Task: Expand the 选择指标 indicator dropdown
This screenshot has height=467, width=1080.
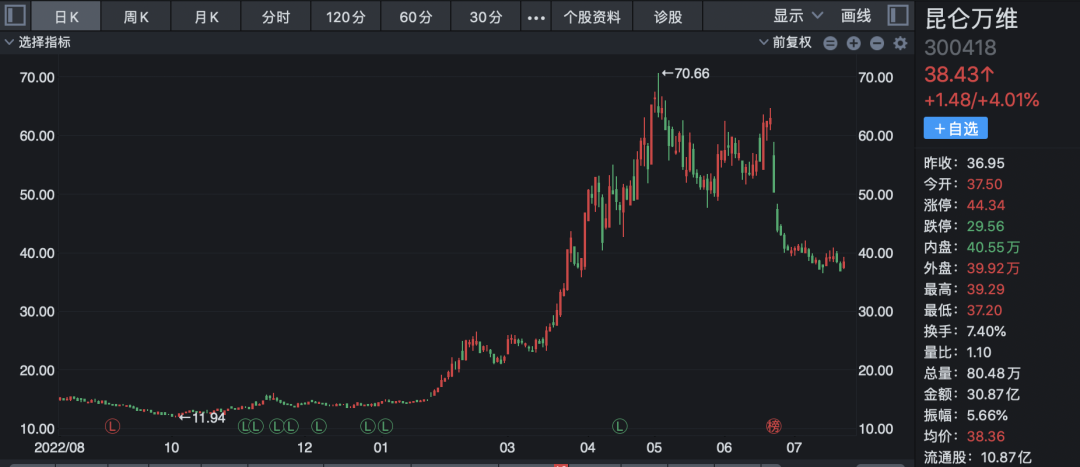Action: (x=38, y=43)
